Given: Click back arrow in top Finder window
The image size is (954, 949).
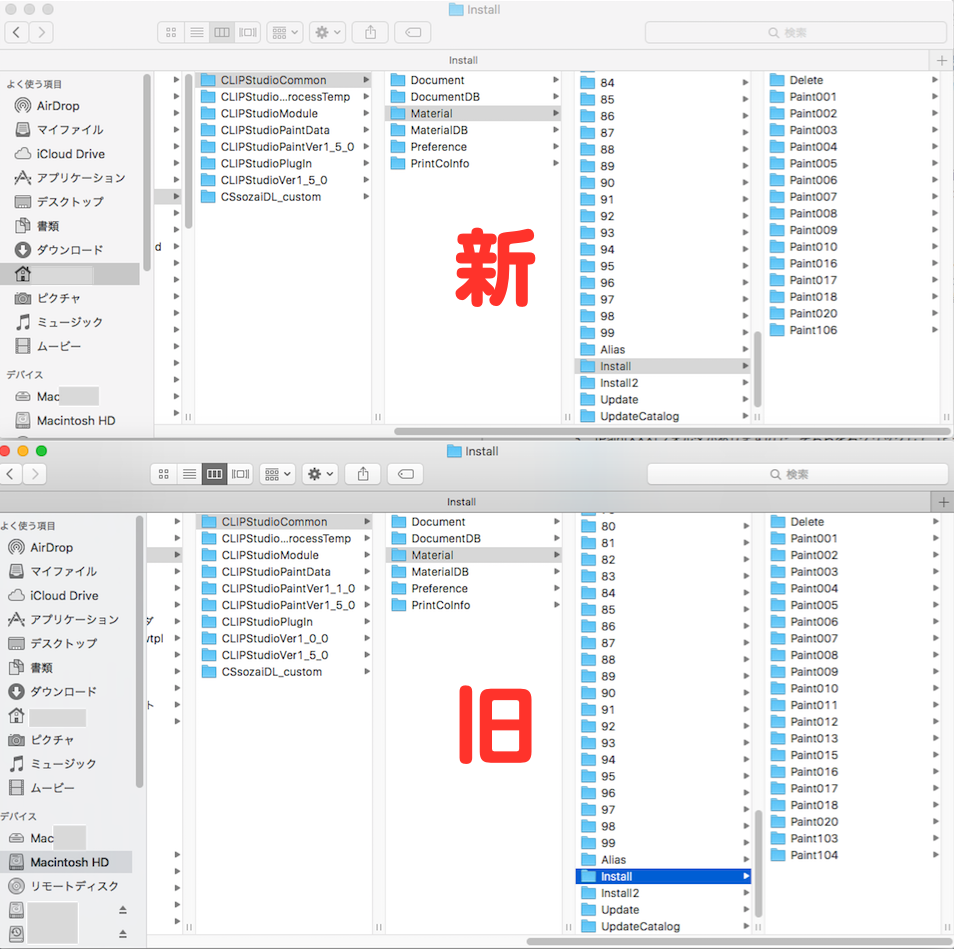Looking at the screenshot, I should coord(17,32).
